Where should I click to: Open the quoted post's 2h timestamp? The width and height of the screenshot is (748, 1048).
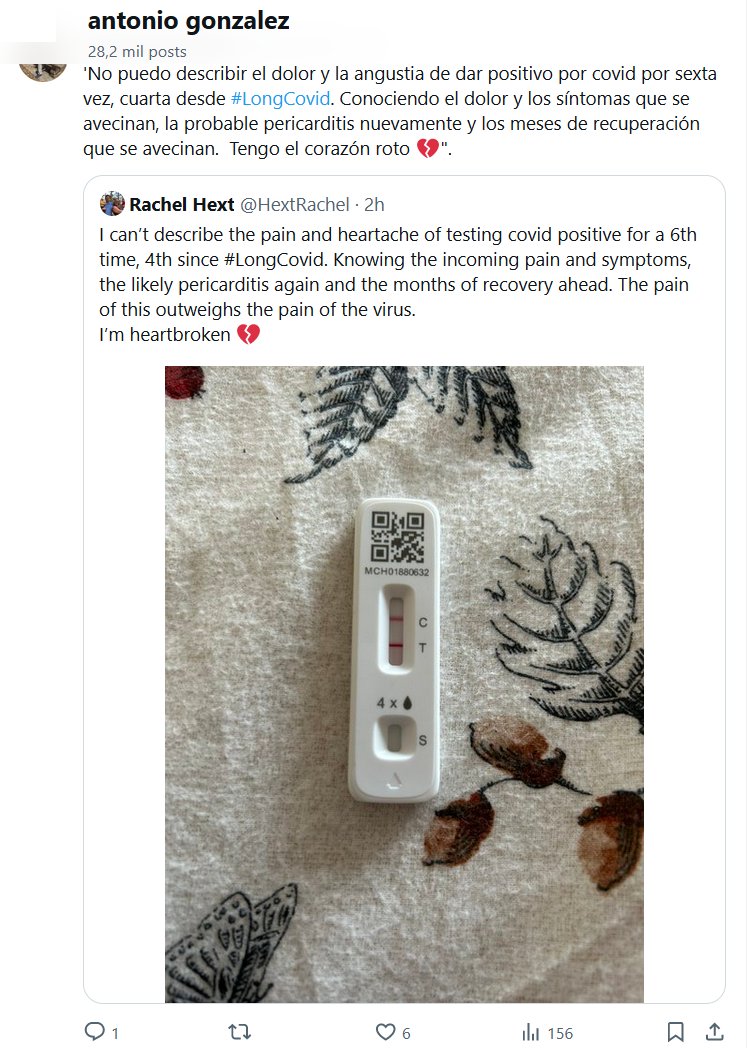click(x=374, y=204)
